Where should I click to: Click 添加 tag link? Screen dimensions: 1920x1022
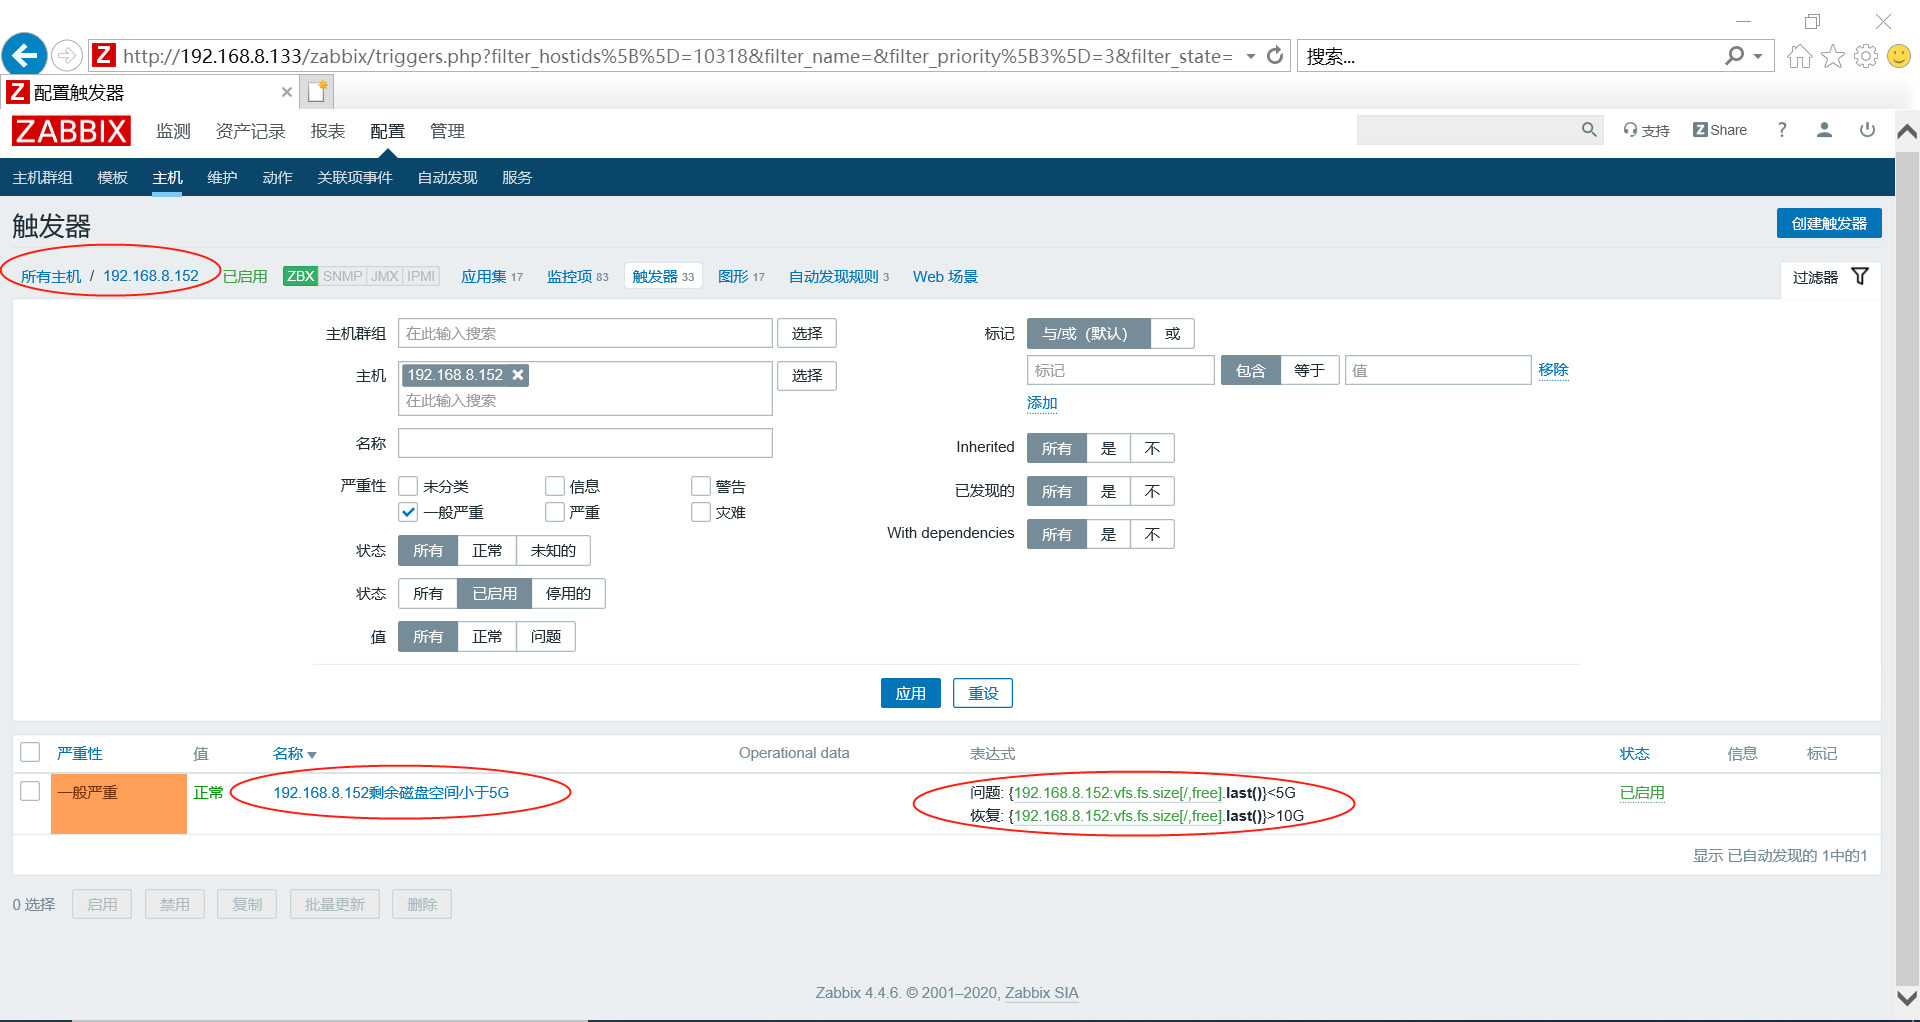tap(1042, 402)
